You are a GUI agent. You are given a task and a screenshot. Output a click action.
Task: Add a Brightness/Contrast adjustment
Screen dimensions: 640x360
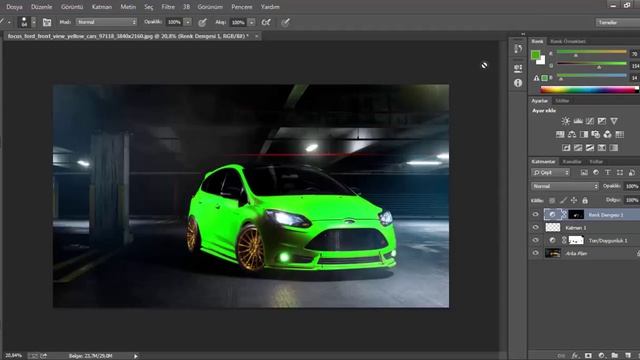(x=565, y=121)
